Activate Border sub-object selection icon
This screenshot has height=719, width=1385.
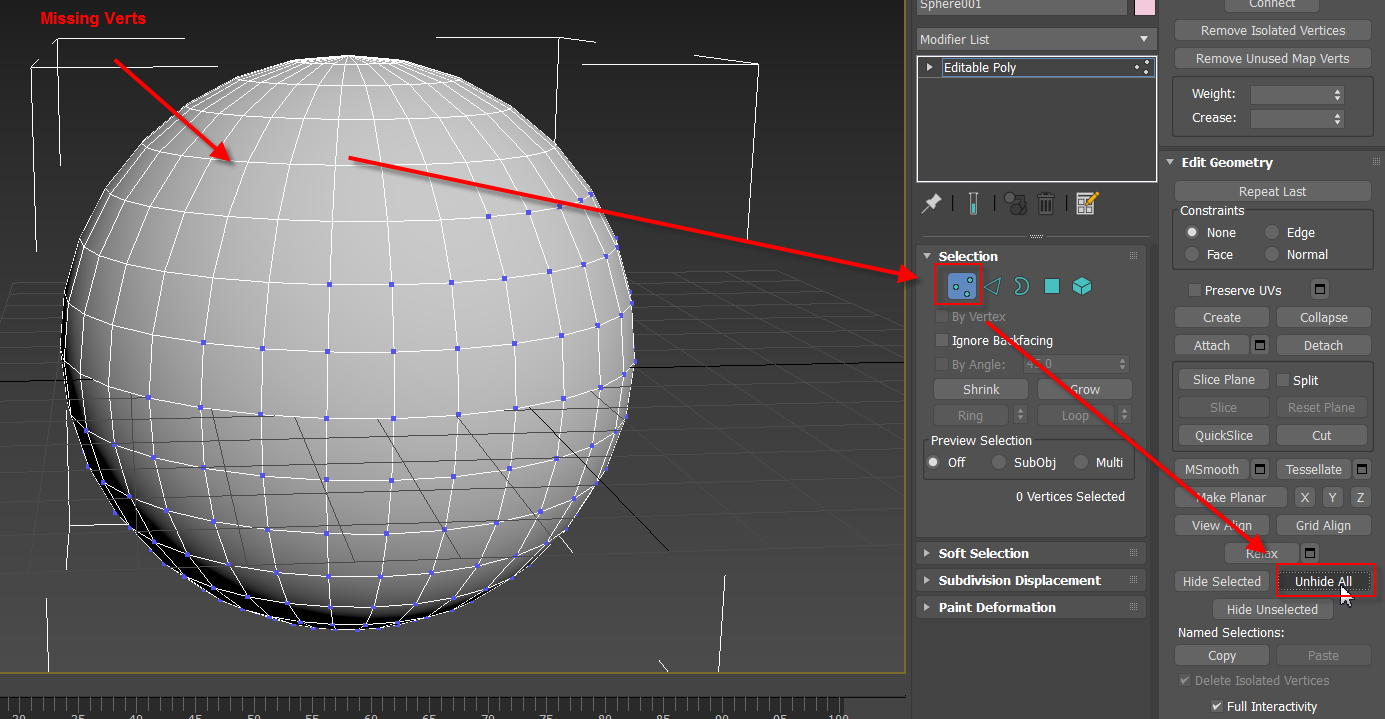coord(1021,287)
